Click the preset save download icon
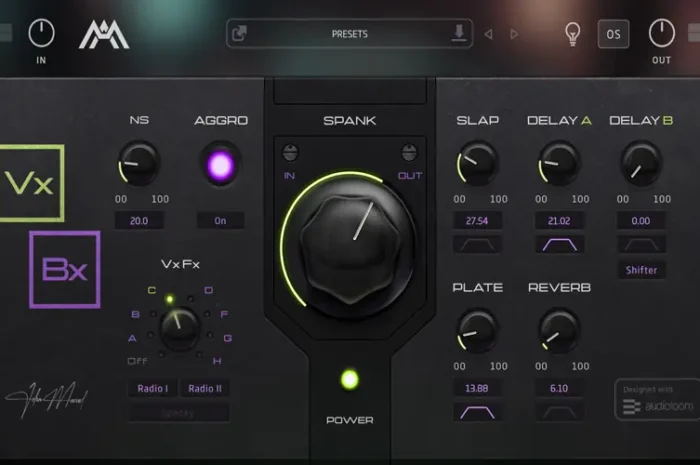This screenshot has width=700, height=465. [458, 33]
